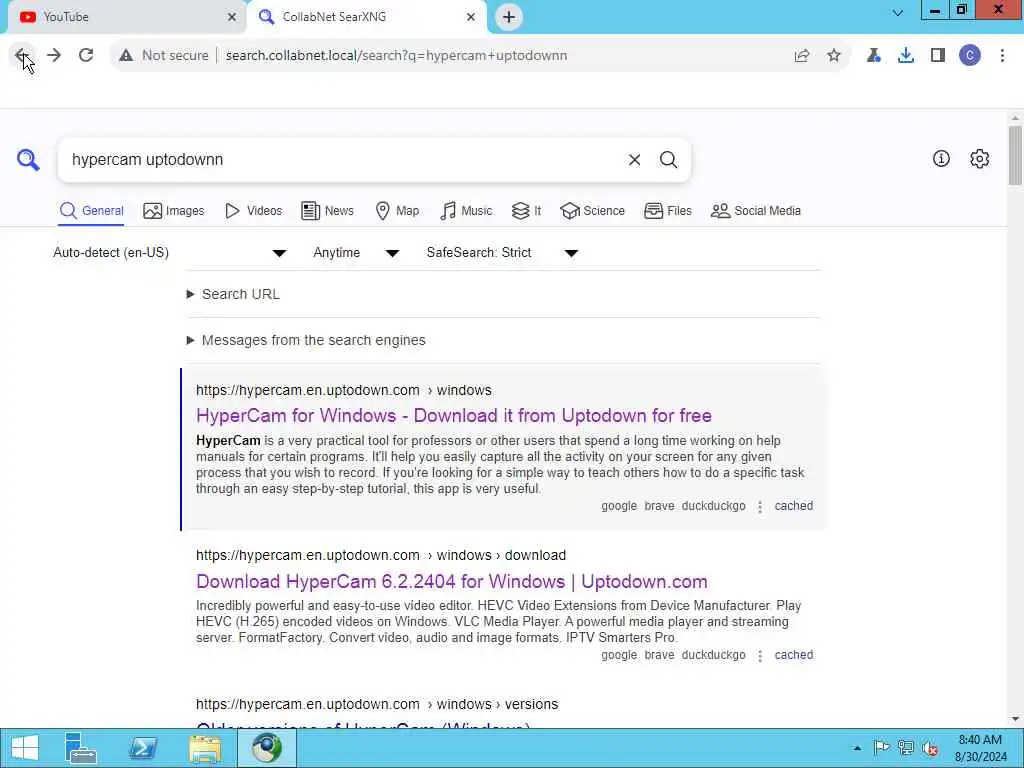This screenshot has height=768, width=1024.
Task: Open the SearXNG about info icon
Action: point(941,159)
